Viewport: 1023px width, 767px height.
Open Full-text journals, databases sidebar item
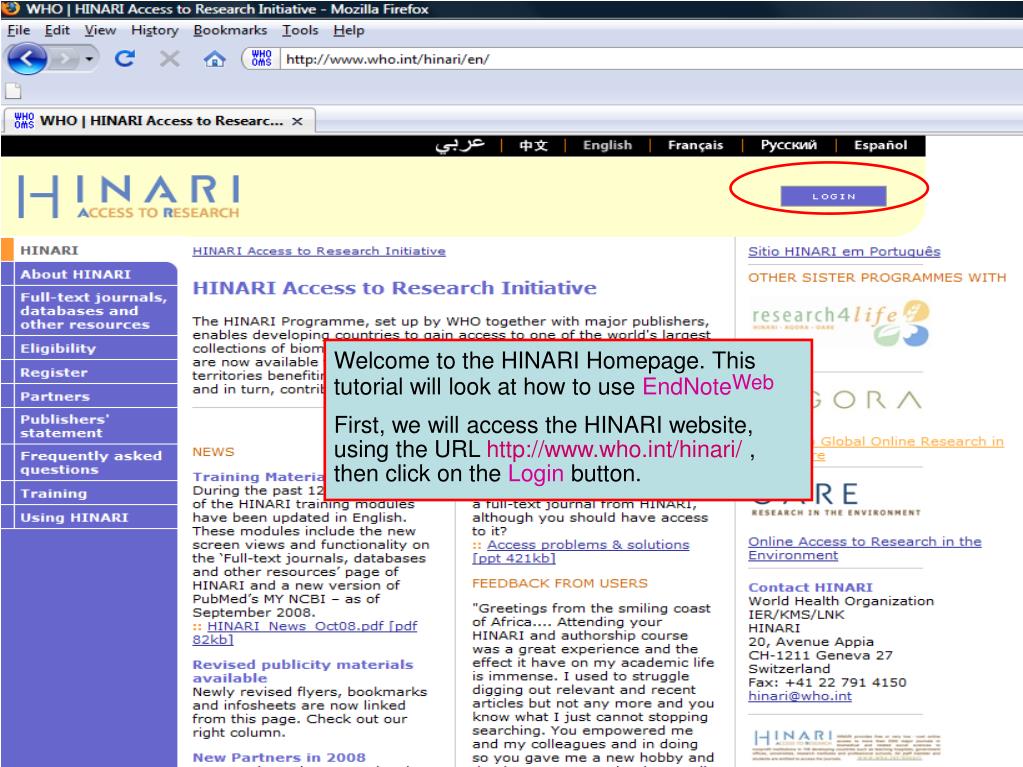point(89,311)
